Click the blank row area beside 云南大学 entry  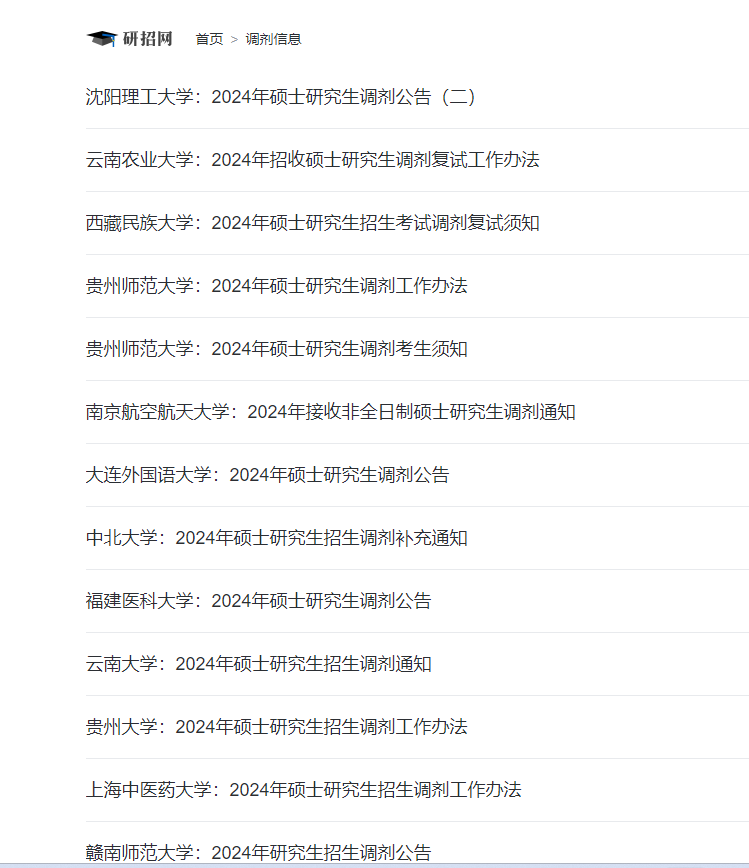[x=590, y=664]
